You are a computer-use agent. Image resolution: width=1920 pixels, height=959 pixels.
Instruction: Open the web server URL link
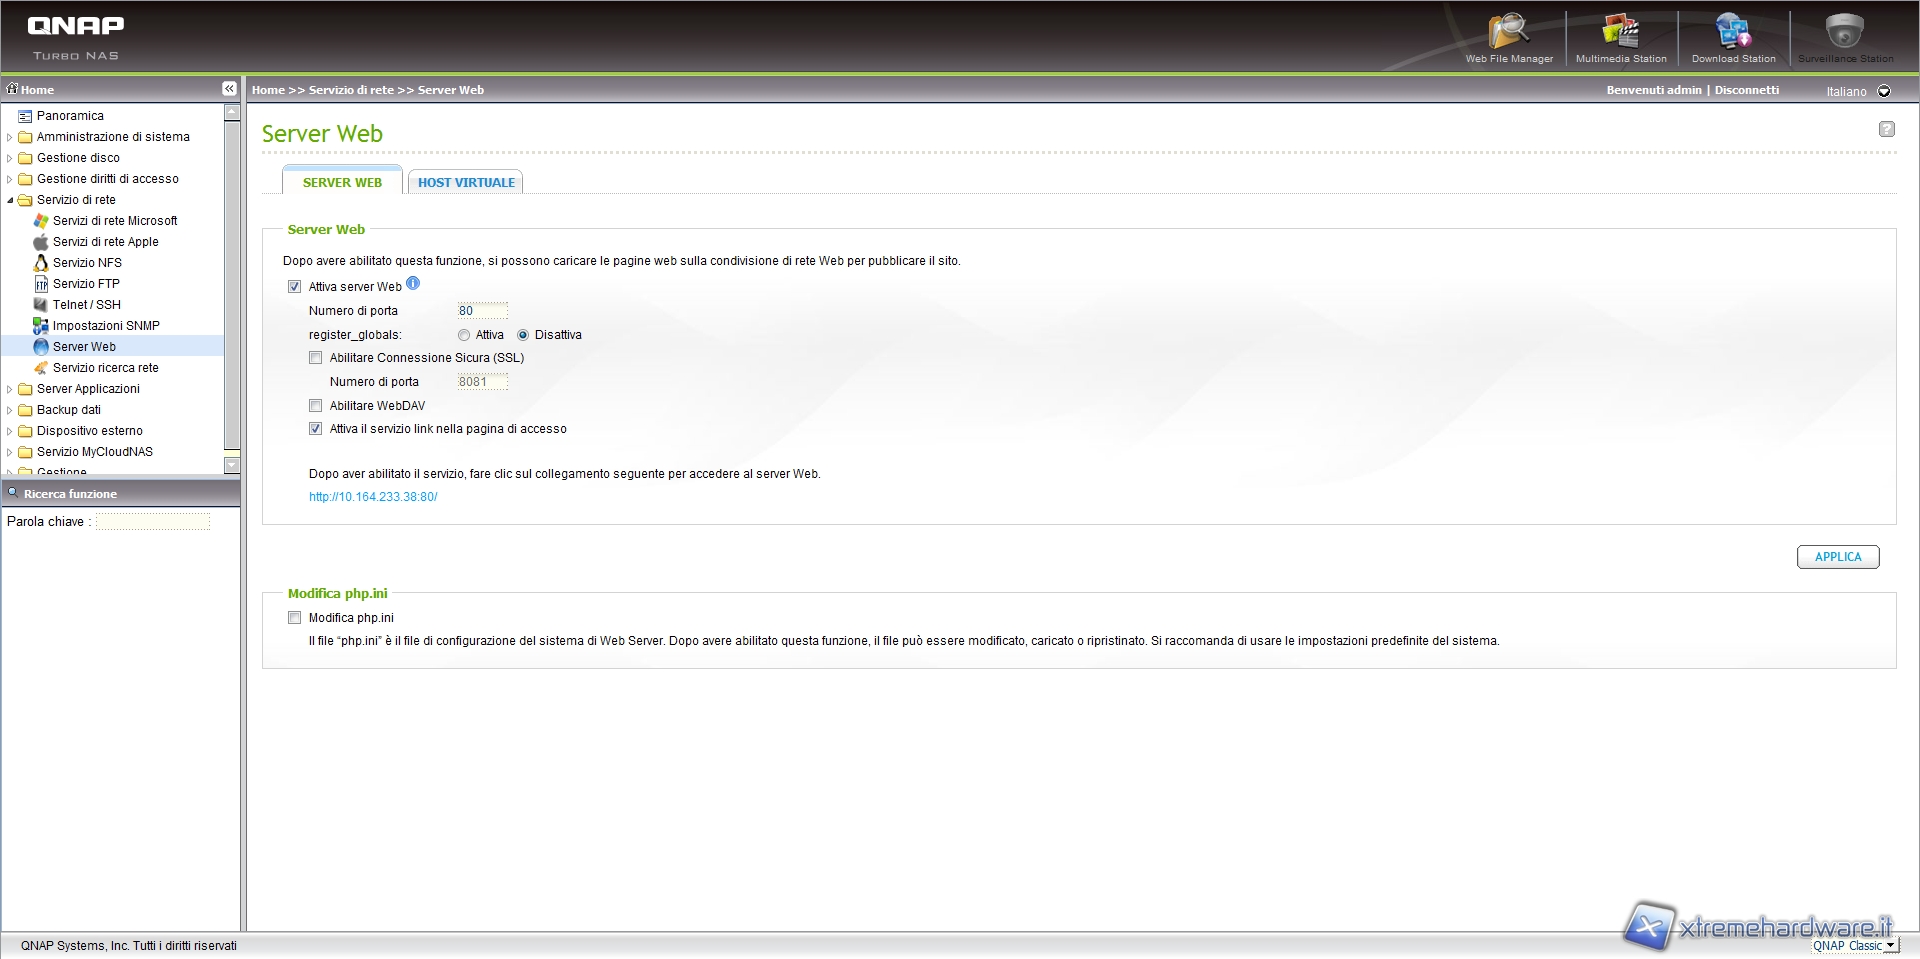coord(373,497)
